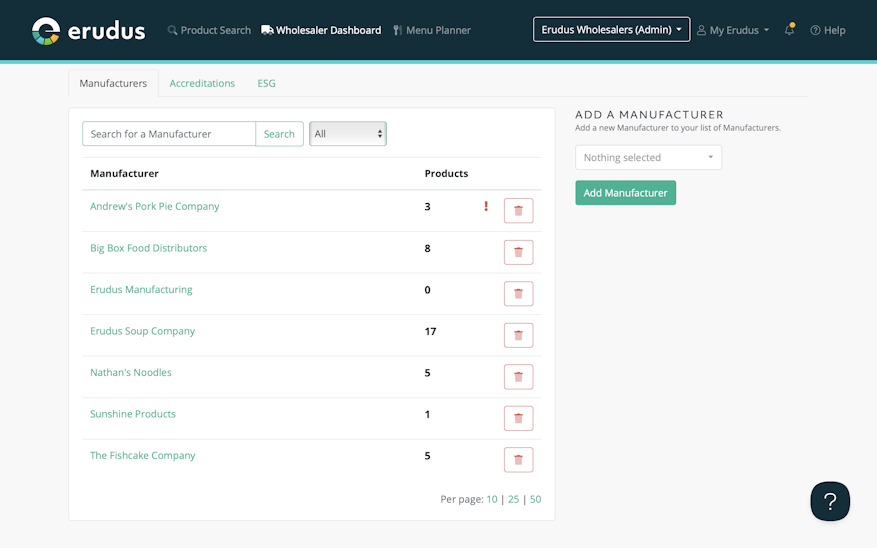
Task: Delete Erudus Manufacturing with trash icon
Action: coord(518,294)
